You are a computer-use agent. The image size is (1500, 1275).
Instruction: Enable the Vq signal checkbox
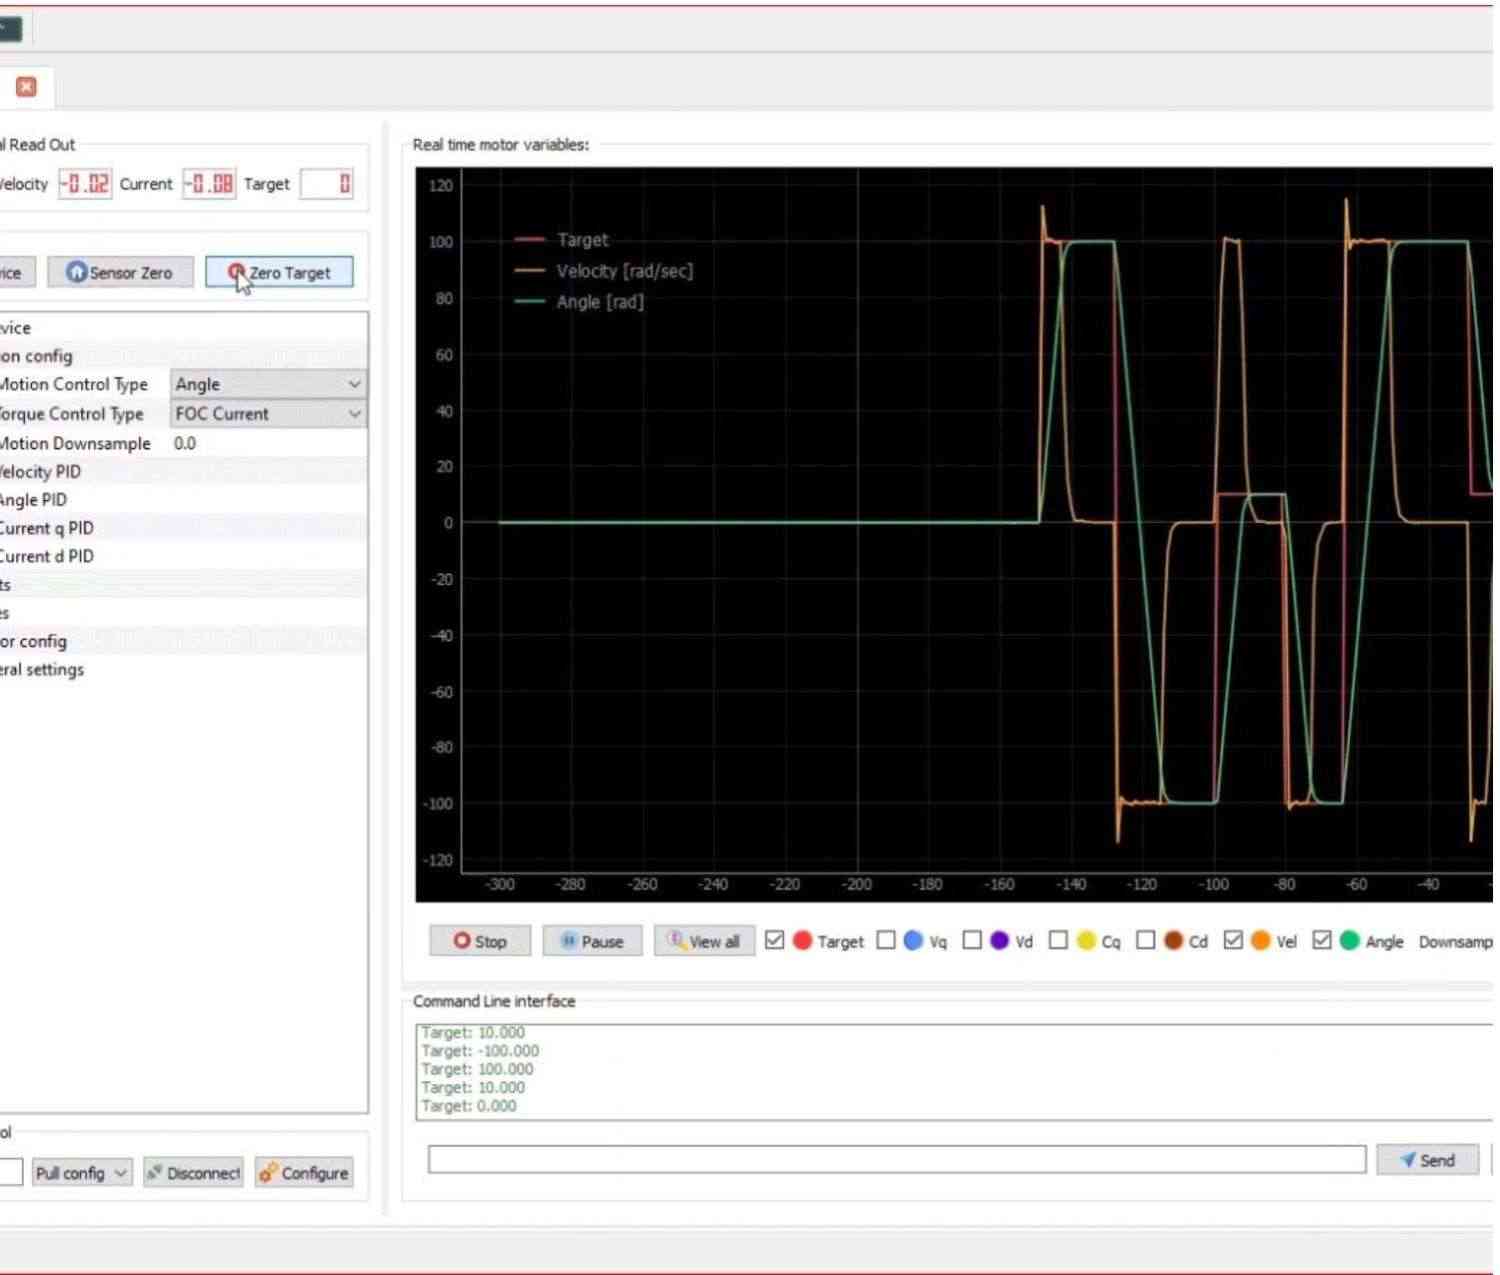(x=885, y=940)
